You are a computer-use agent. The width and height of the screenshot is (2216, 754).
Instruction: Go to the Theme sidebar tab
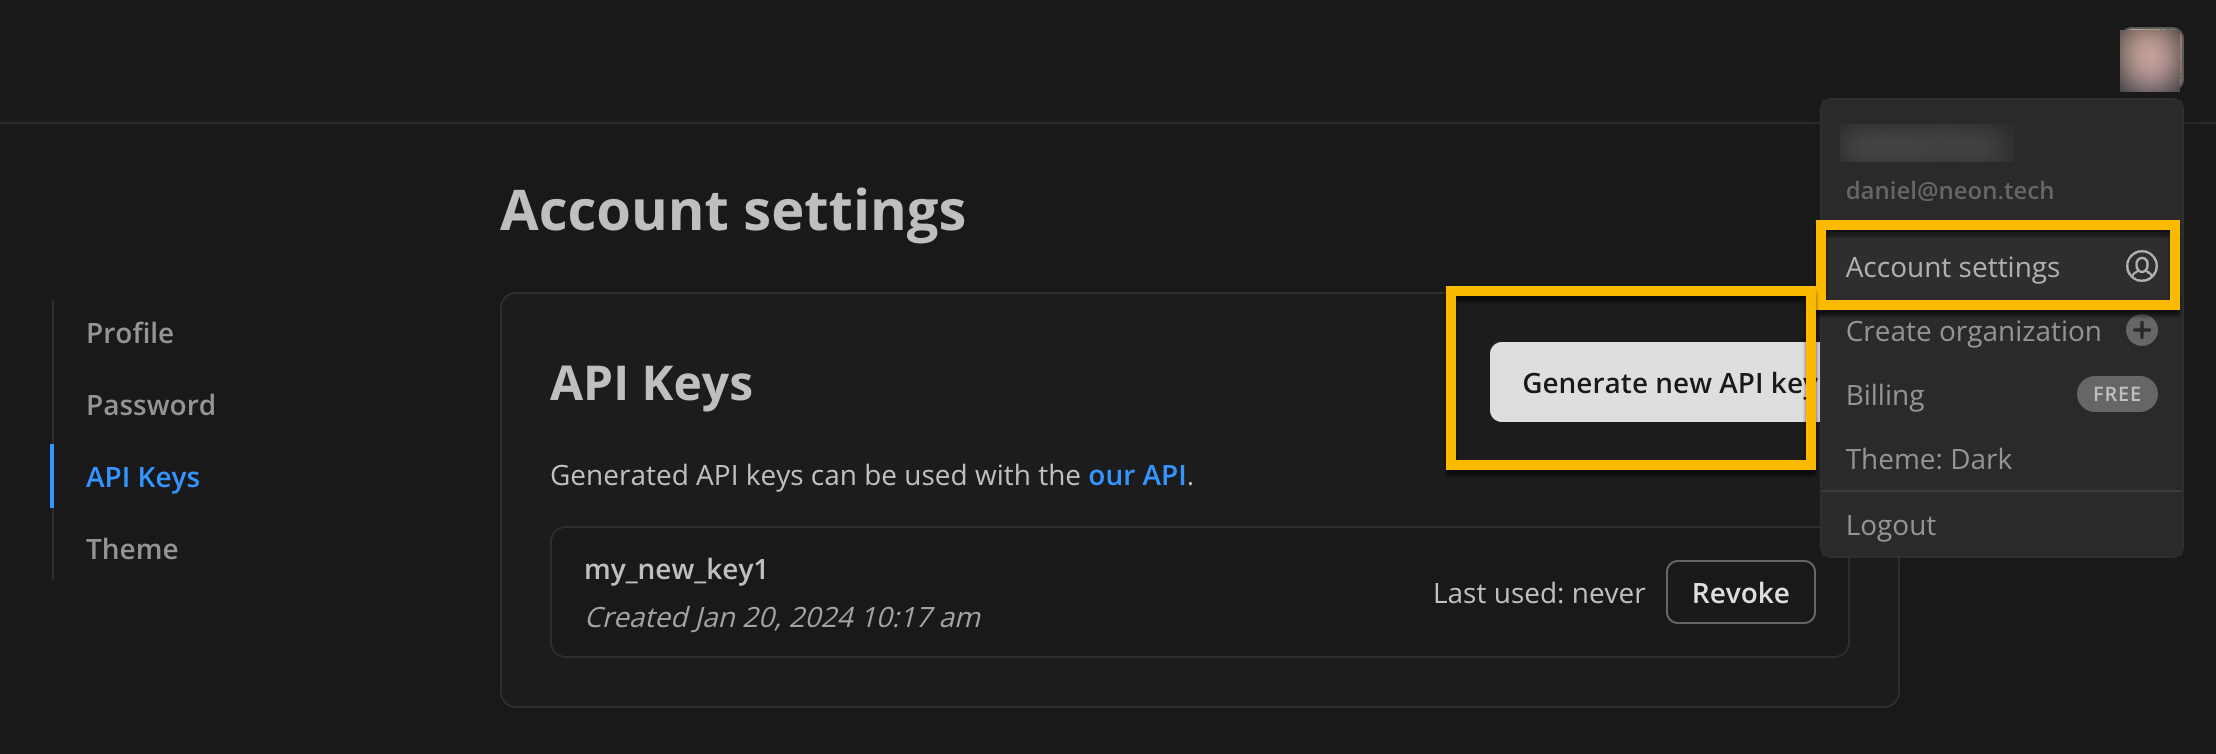point(132,549)
